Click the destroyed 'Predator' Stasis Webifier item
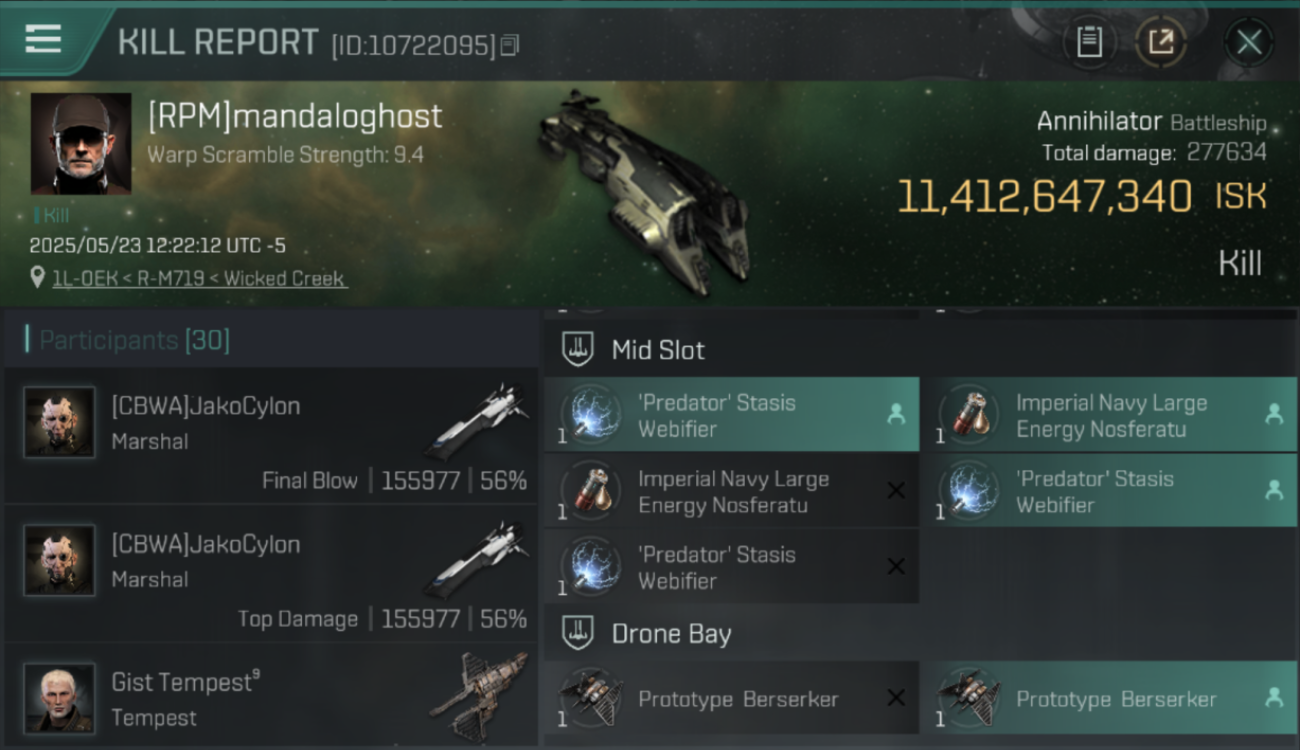Image resolution: width=1300 pixels, height=750 pixels. 732,567
